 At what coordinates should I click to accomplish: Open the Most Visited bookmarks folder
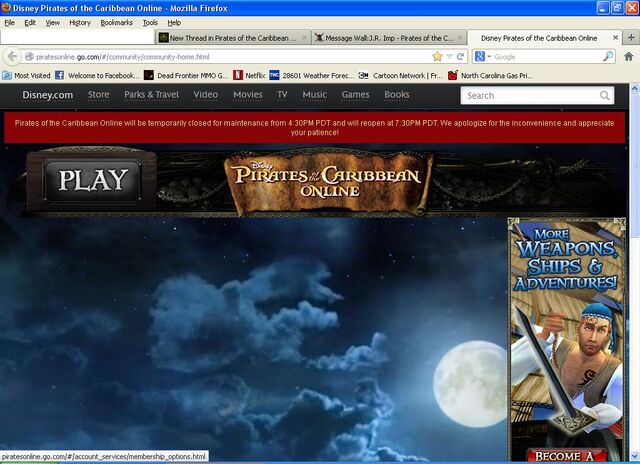(27, 75)
